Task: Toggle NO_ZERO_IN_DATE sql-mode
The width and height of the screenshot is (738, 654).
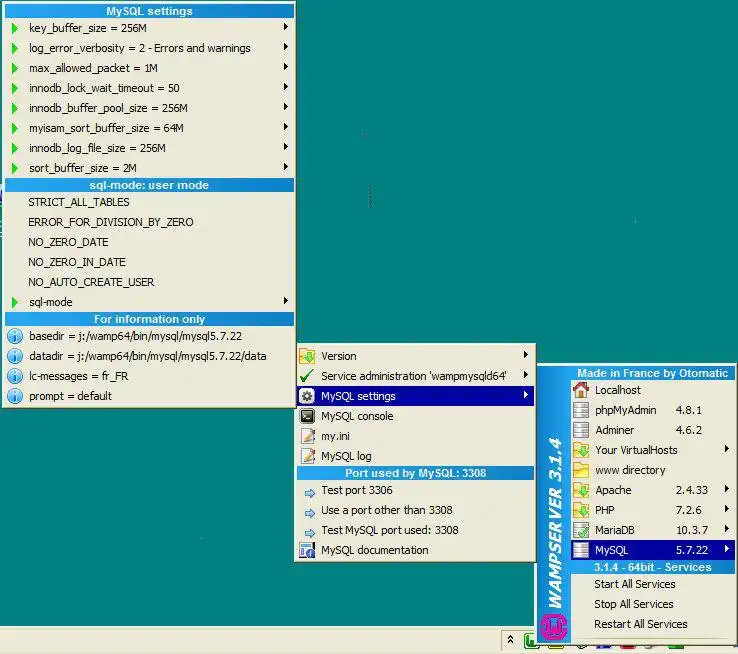Action: [149, 262]
